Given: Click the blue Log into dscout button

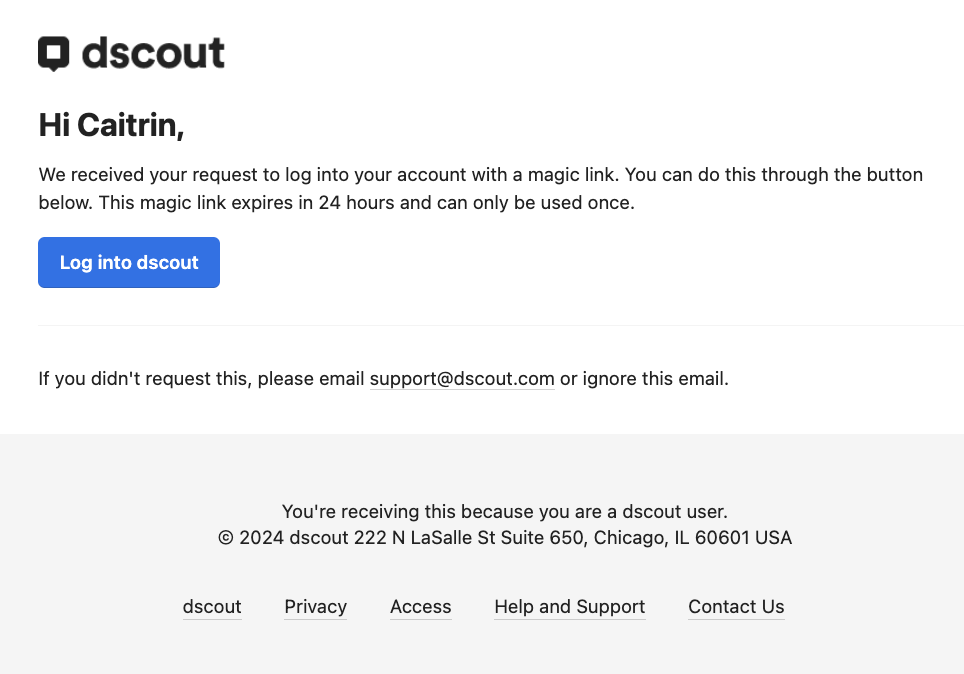Looking at the screenshot, I should [x=129, y=263].
